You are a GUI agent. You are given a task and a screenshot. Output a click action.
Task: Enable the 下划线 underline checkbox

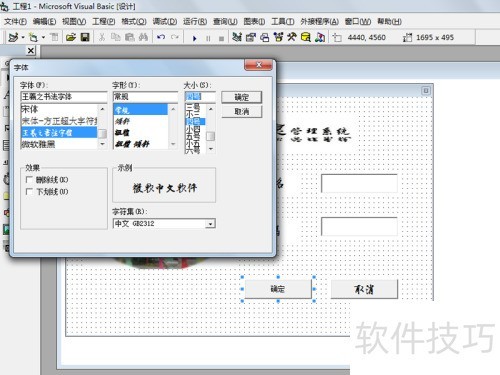tap(29, 192)
